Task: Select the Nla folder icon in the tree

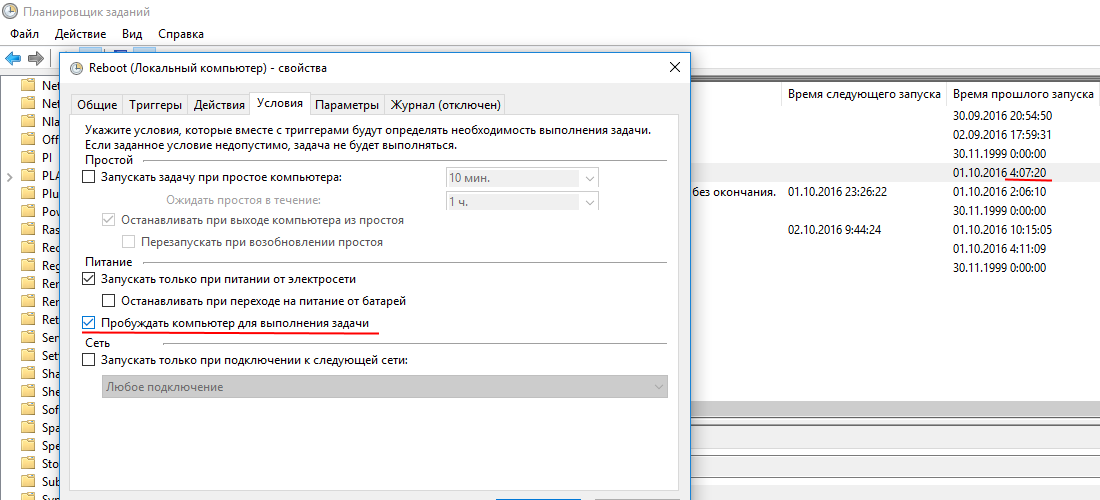Action: pyautogui.click(x=28, y=121)
